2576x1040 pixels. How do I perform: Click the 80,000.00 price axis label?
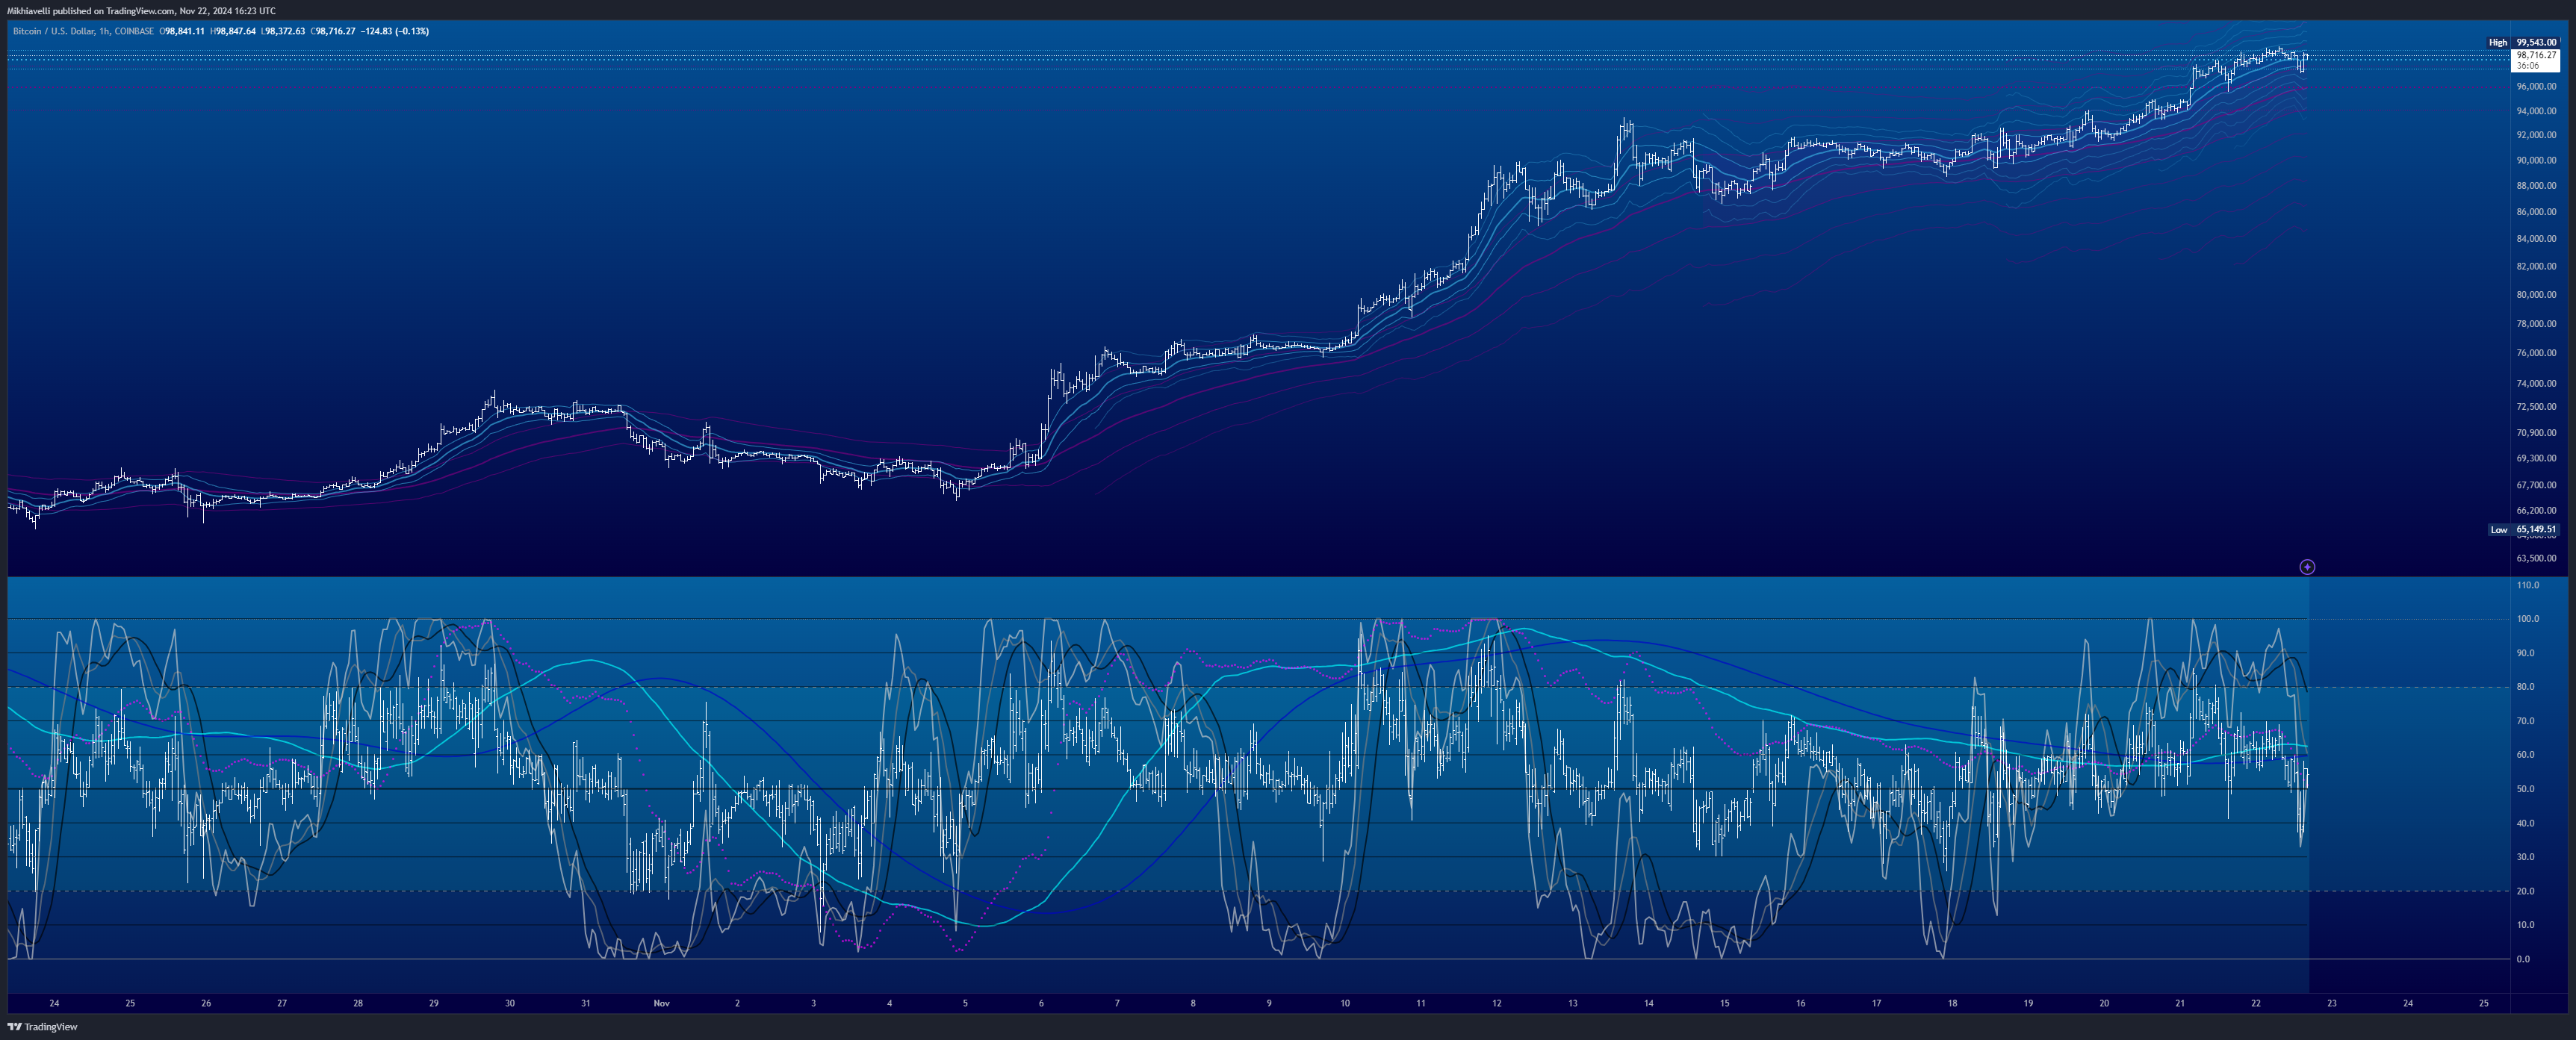pyautogui.click(x=2536, y=295)
